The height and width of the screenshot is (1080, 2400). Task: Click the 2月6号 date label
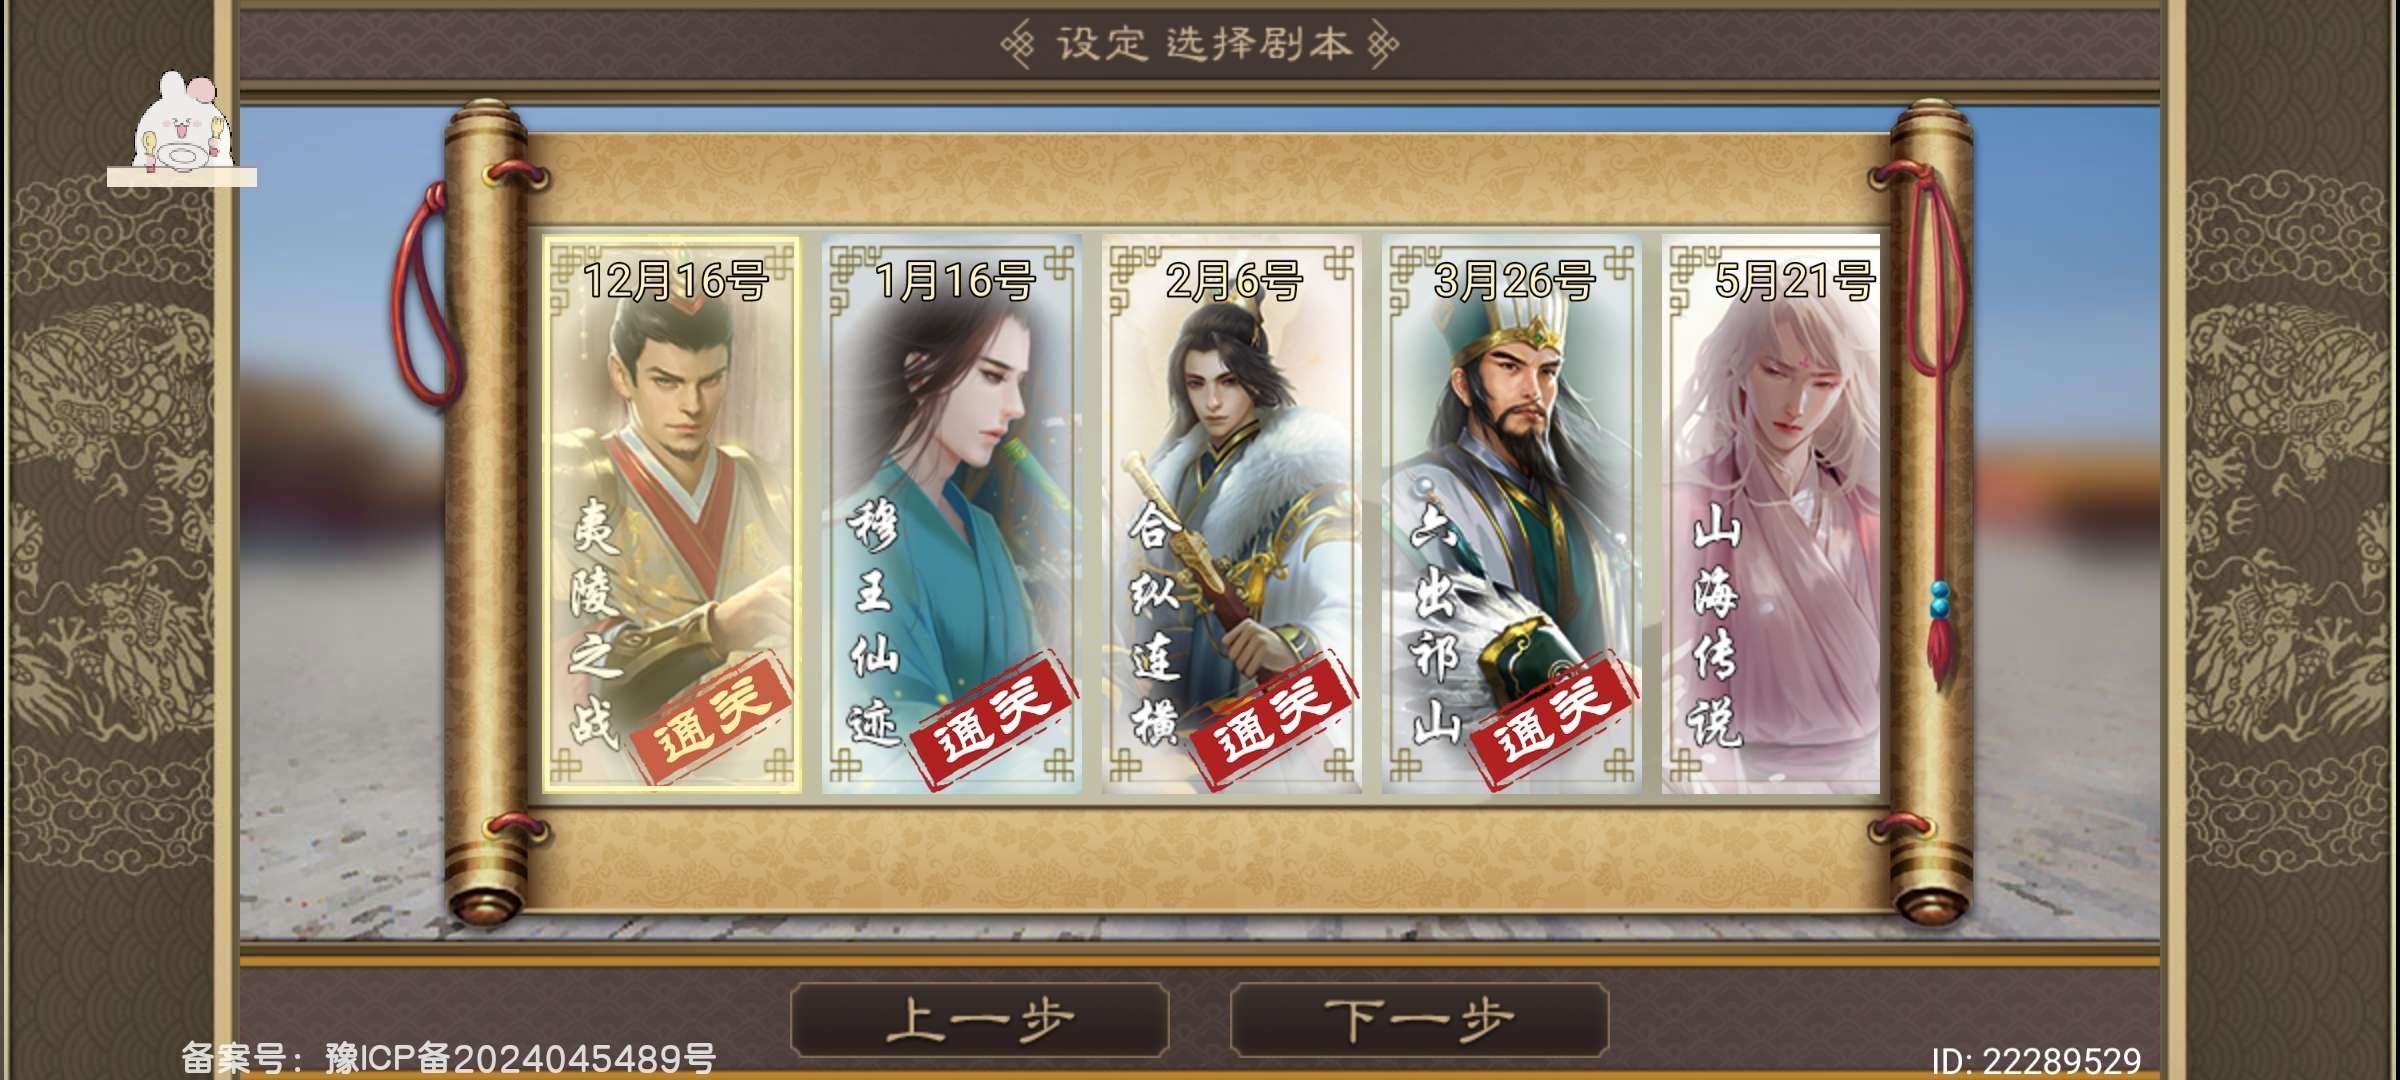[x=1234, y=280]
